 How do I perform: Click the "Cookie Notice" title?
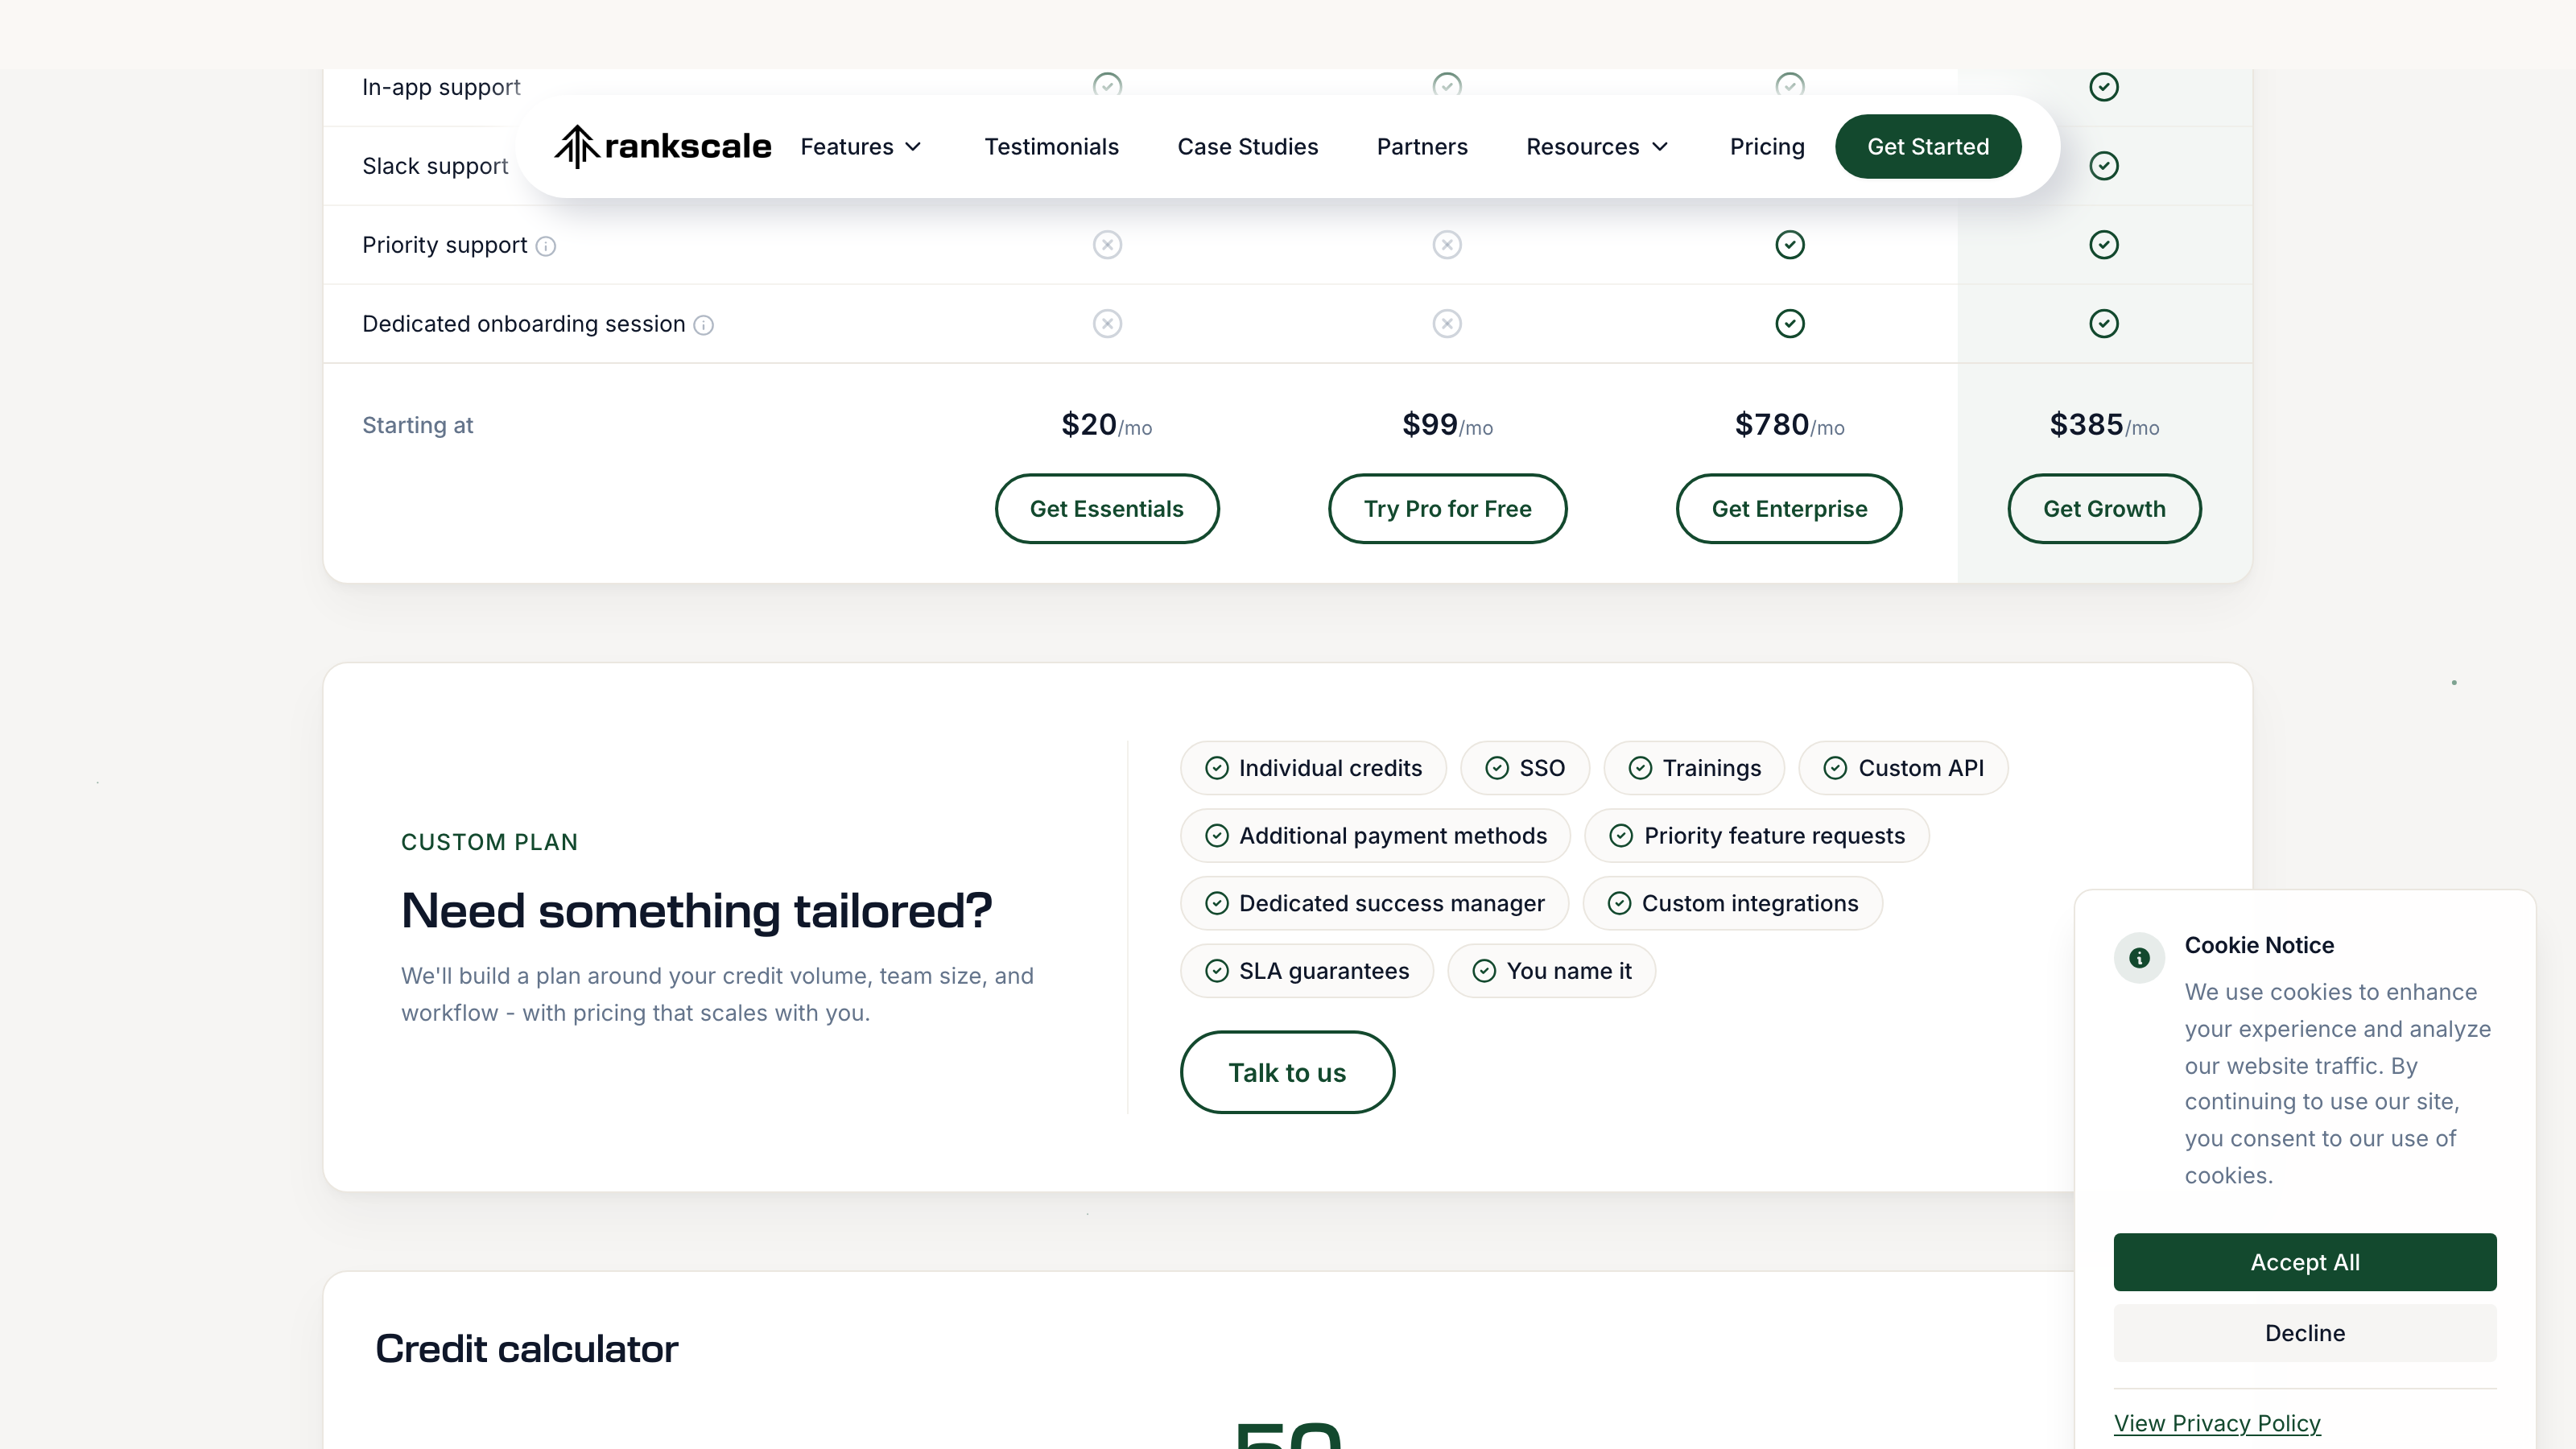click(2259, 946)
